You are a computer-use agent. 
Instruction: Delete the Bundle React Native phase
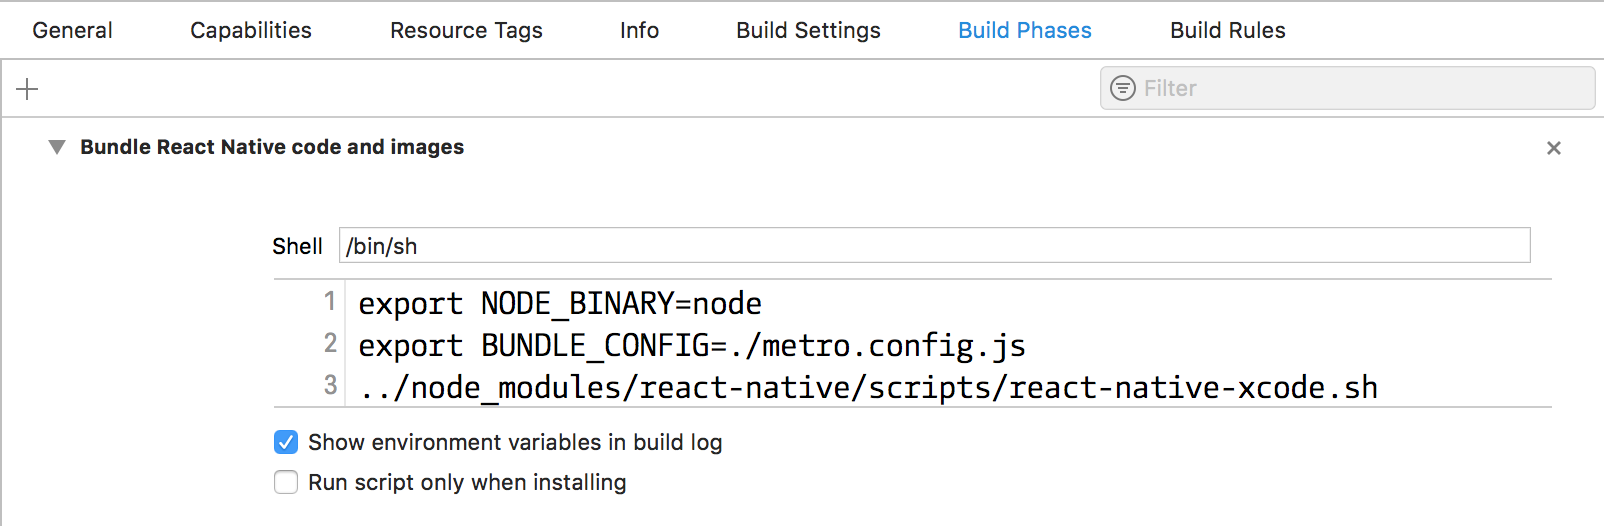pyautogui.click(x=1553, y=148)
